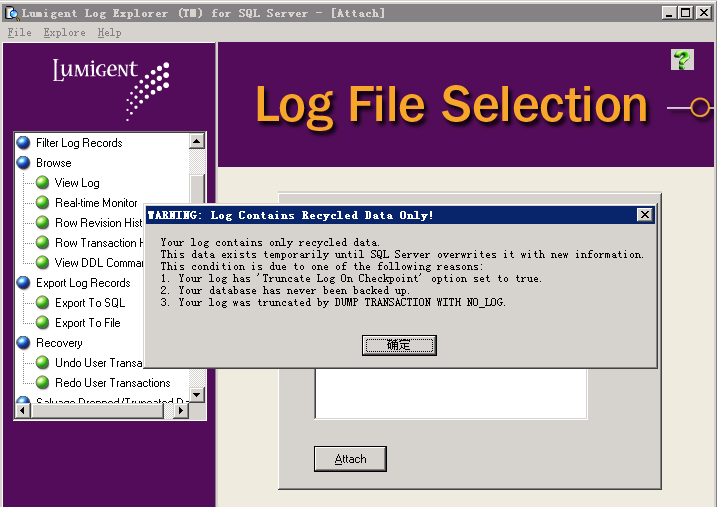Confirm the warning with the 确定 button
Screen dimensions: 717x507
point(399,345)
